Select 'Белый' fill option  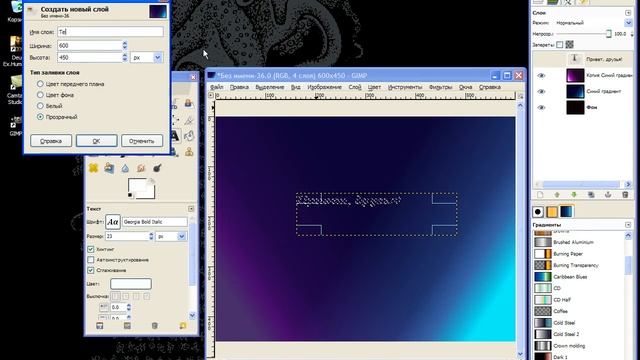tap(40, 106)
